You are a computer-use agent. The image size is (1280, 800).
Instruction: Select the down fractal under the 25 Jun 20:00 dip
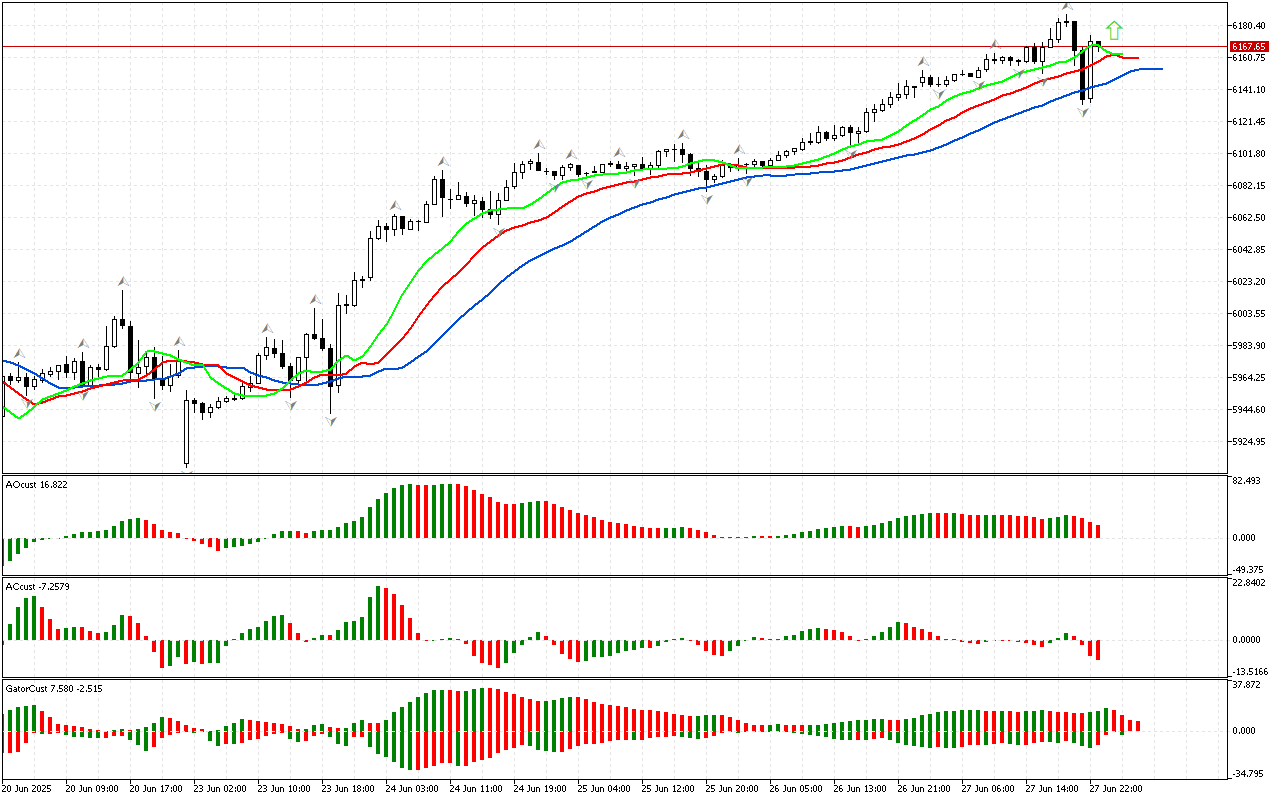click(707, 199)
